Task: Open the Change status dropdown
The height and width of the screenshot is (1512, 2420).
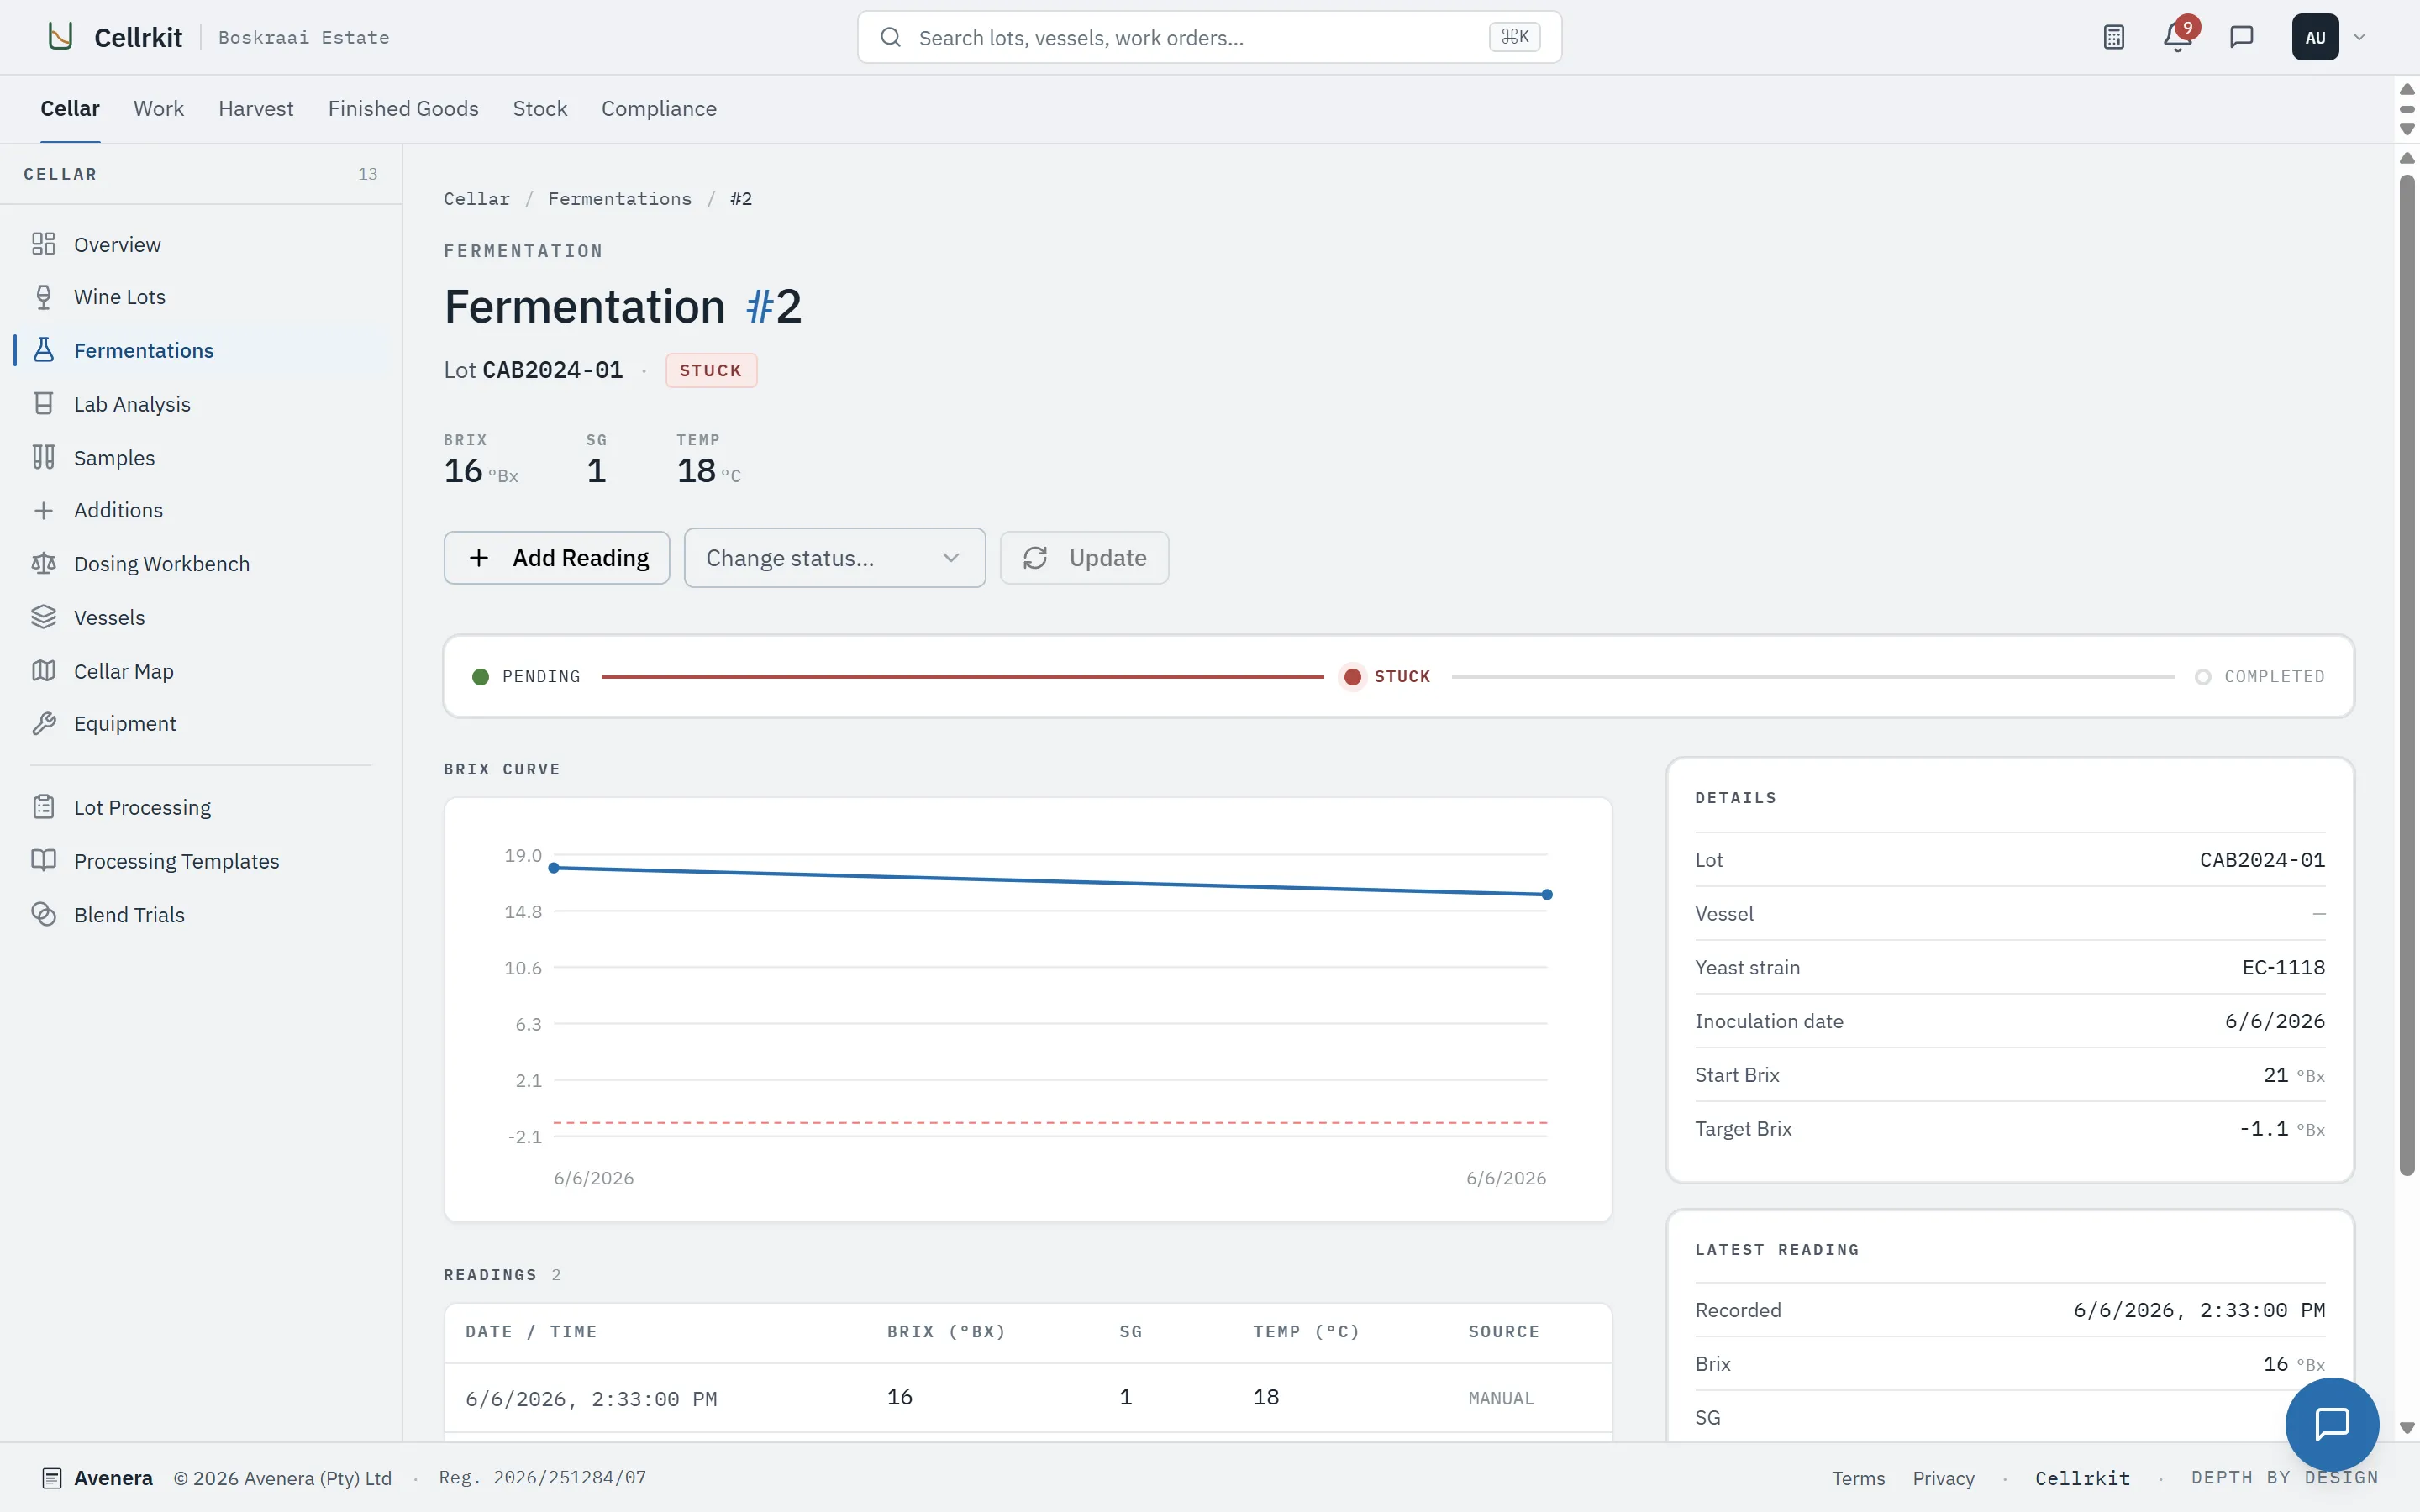Action: (x=834, y=558)
